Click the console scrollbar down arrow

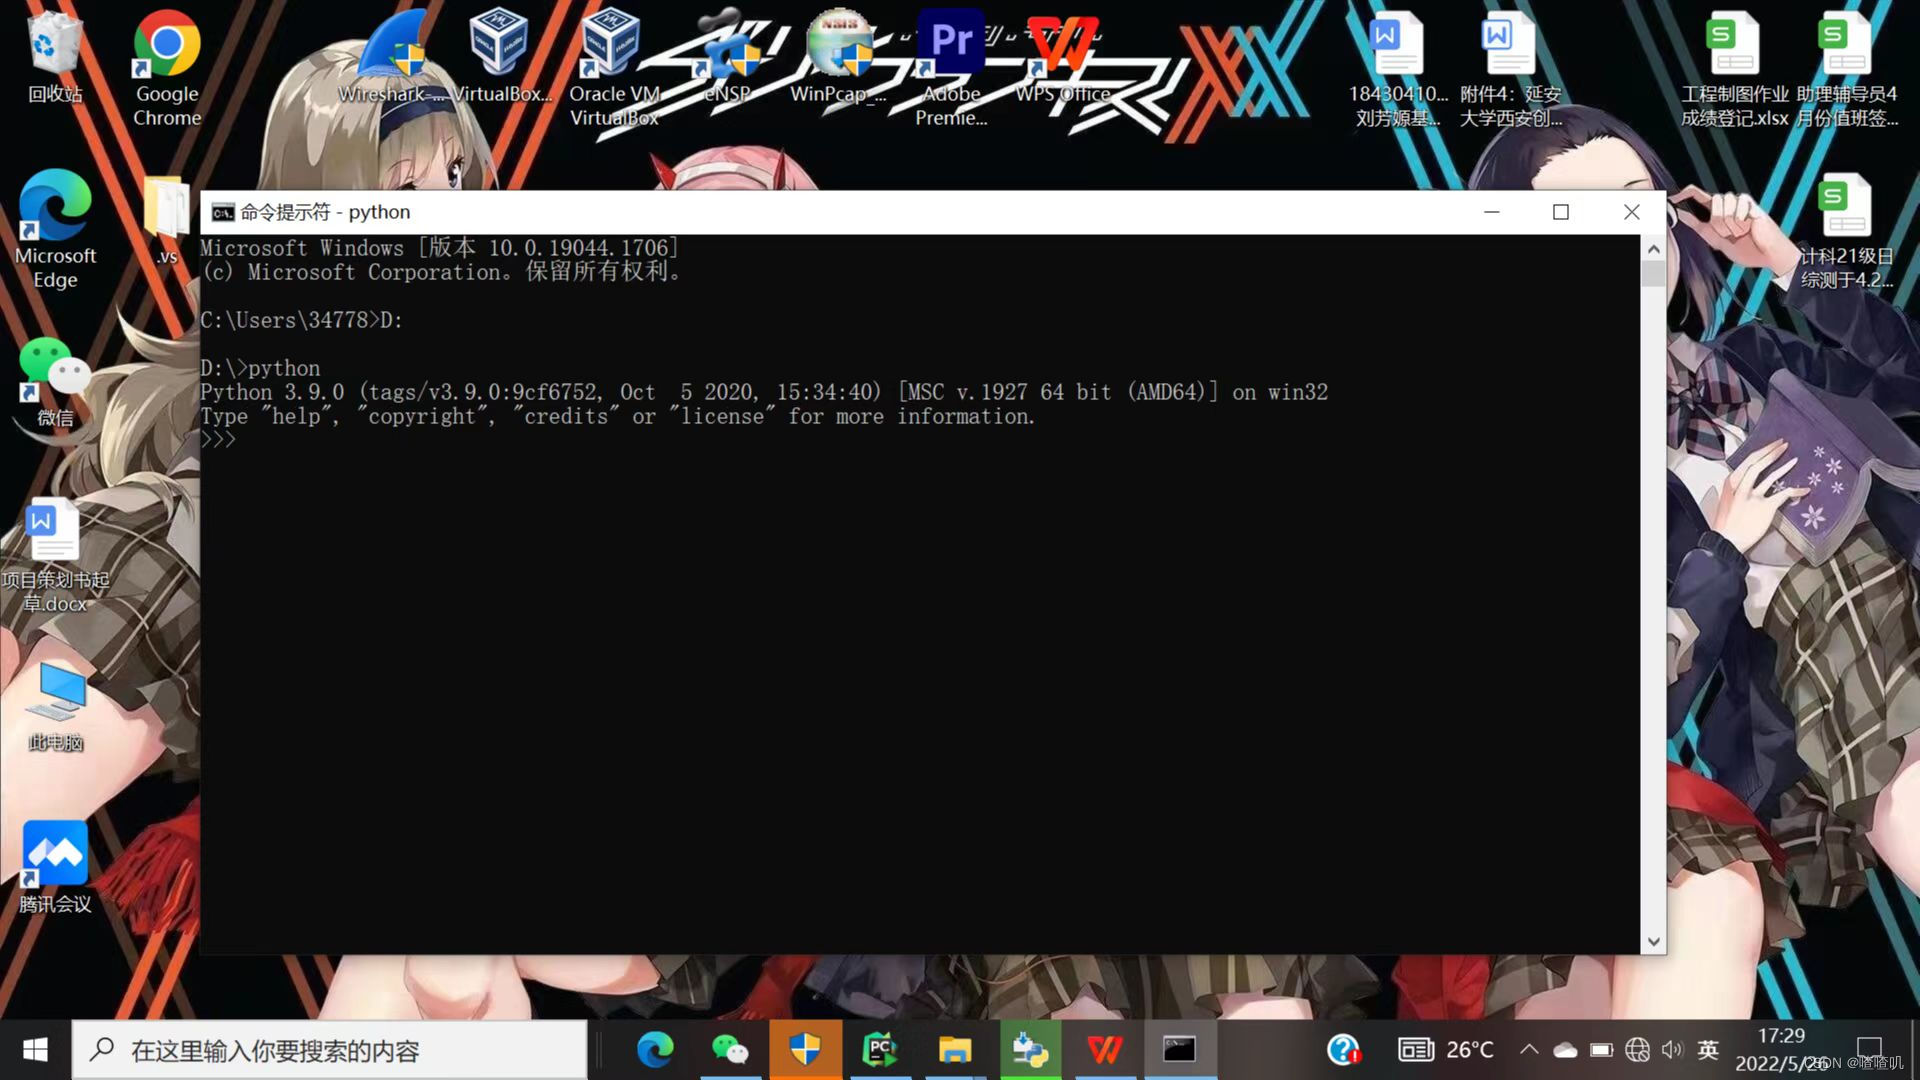coord(1653,942)
